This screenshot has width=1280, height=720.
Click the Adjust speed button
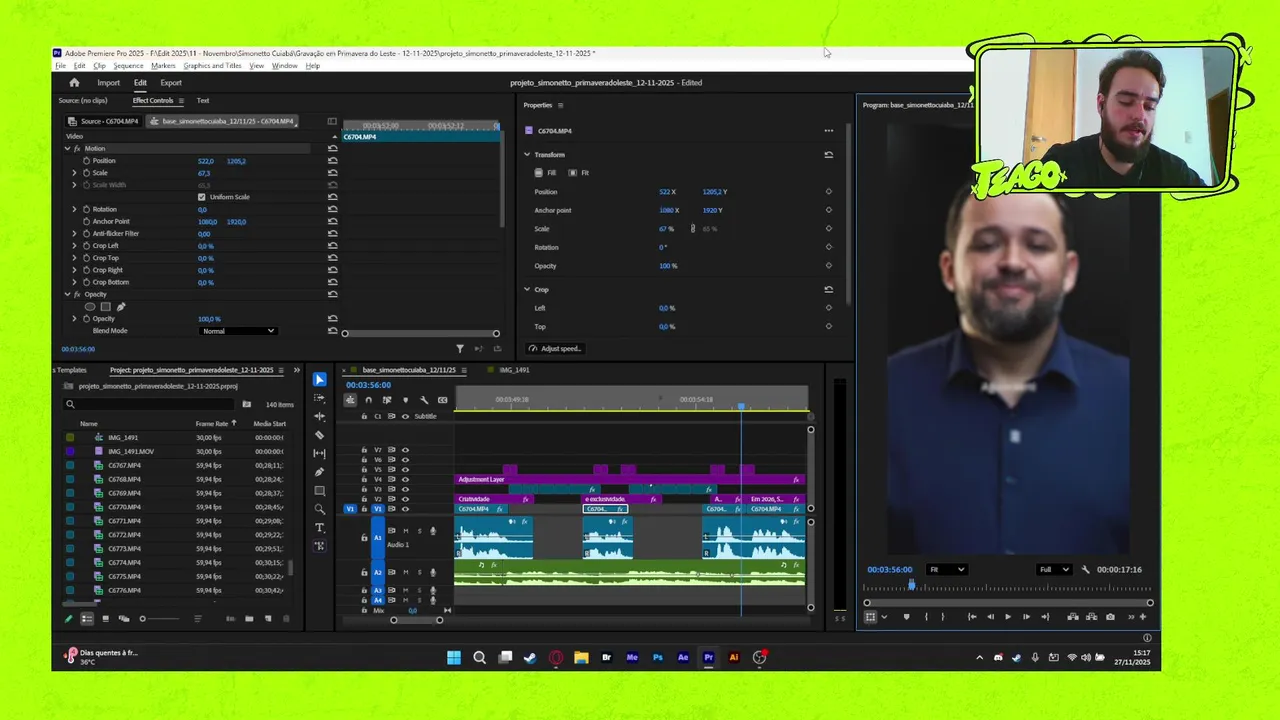click(554, 349)
